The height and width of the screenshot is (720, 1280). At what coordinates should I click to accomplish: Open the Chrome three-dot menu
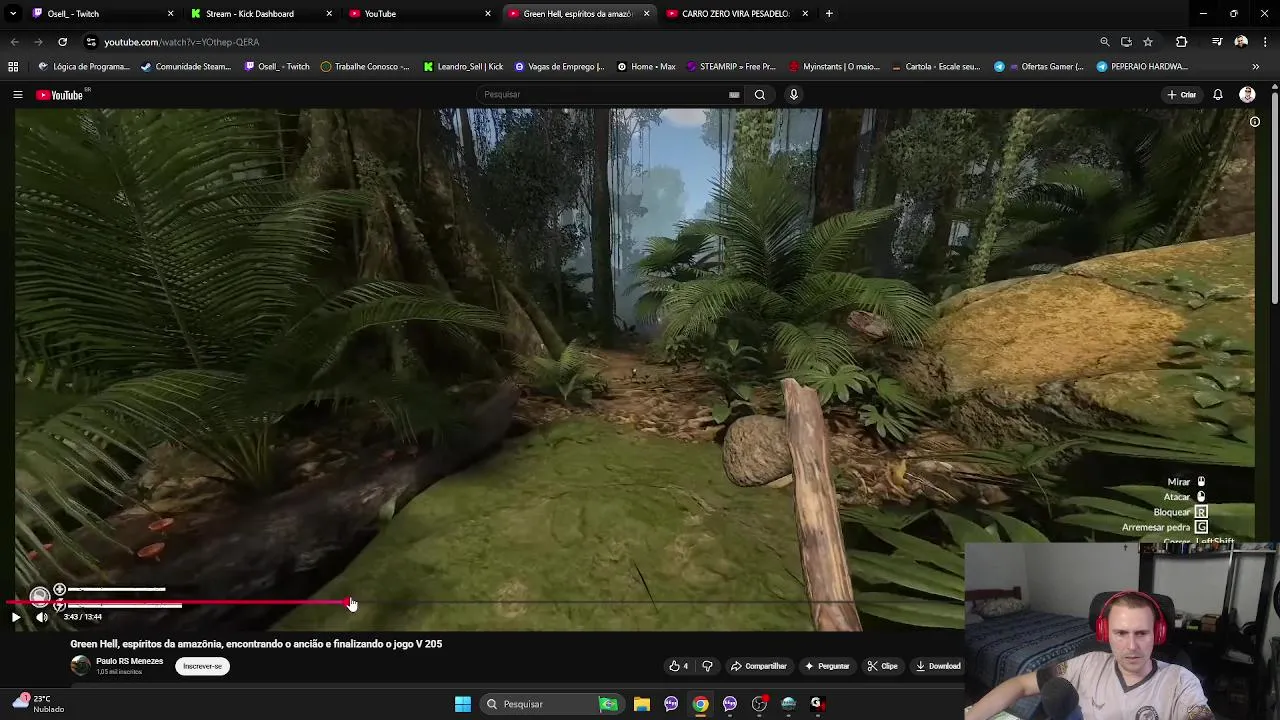(1266, 42)
